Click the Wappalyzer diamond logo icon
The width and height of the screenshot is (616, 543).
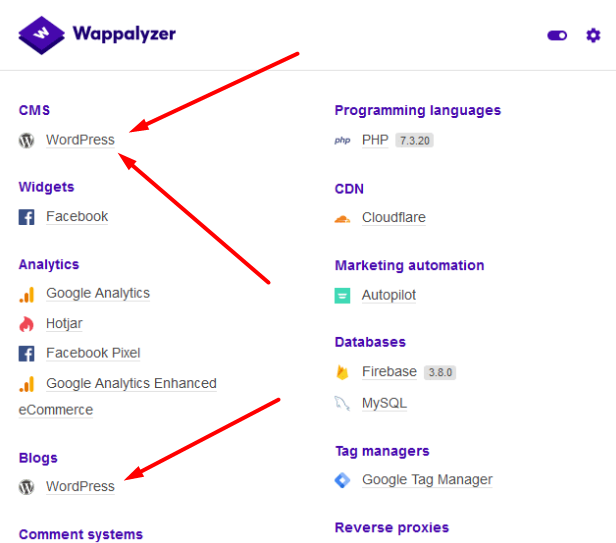41,35
